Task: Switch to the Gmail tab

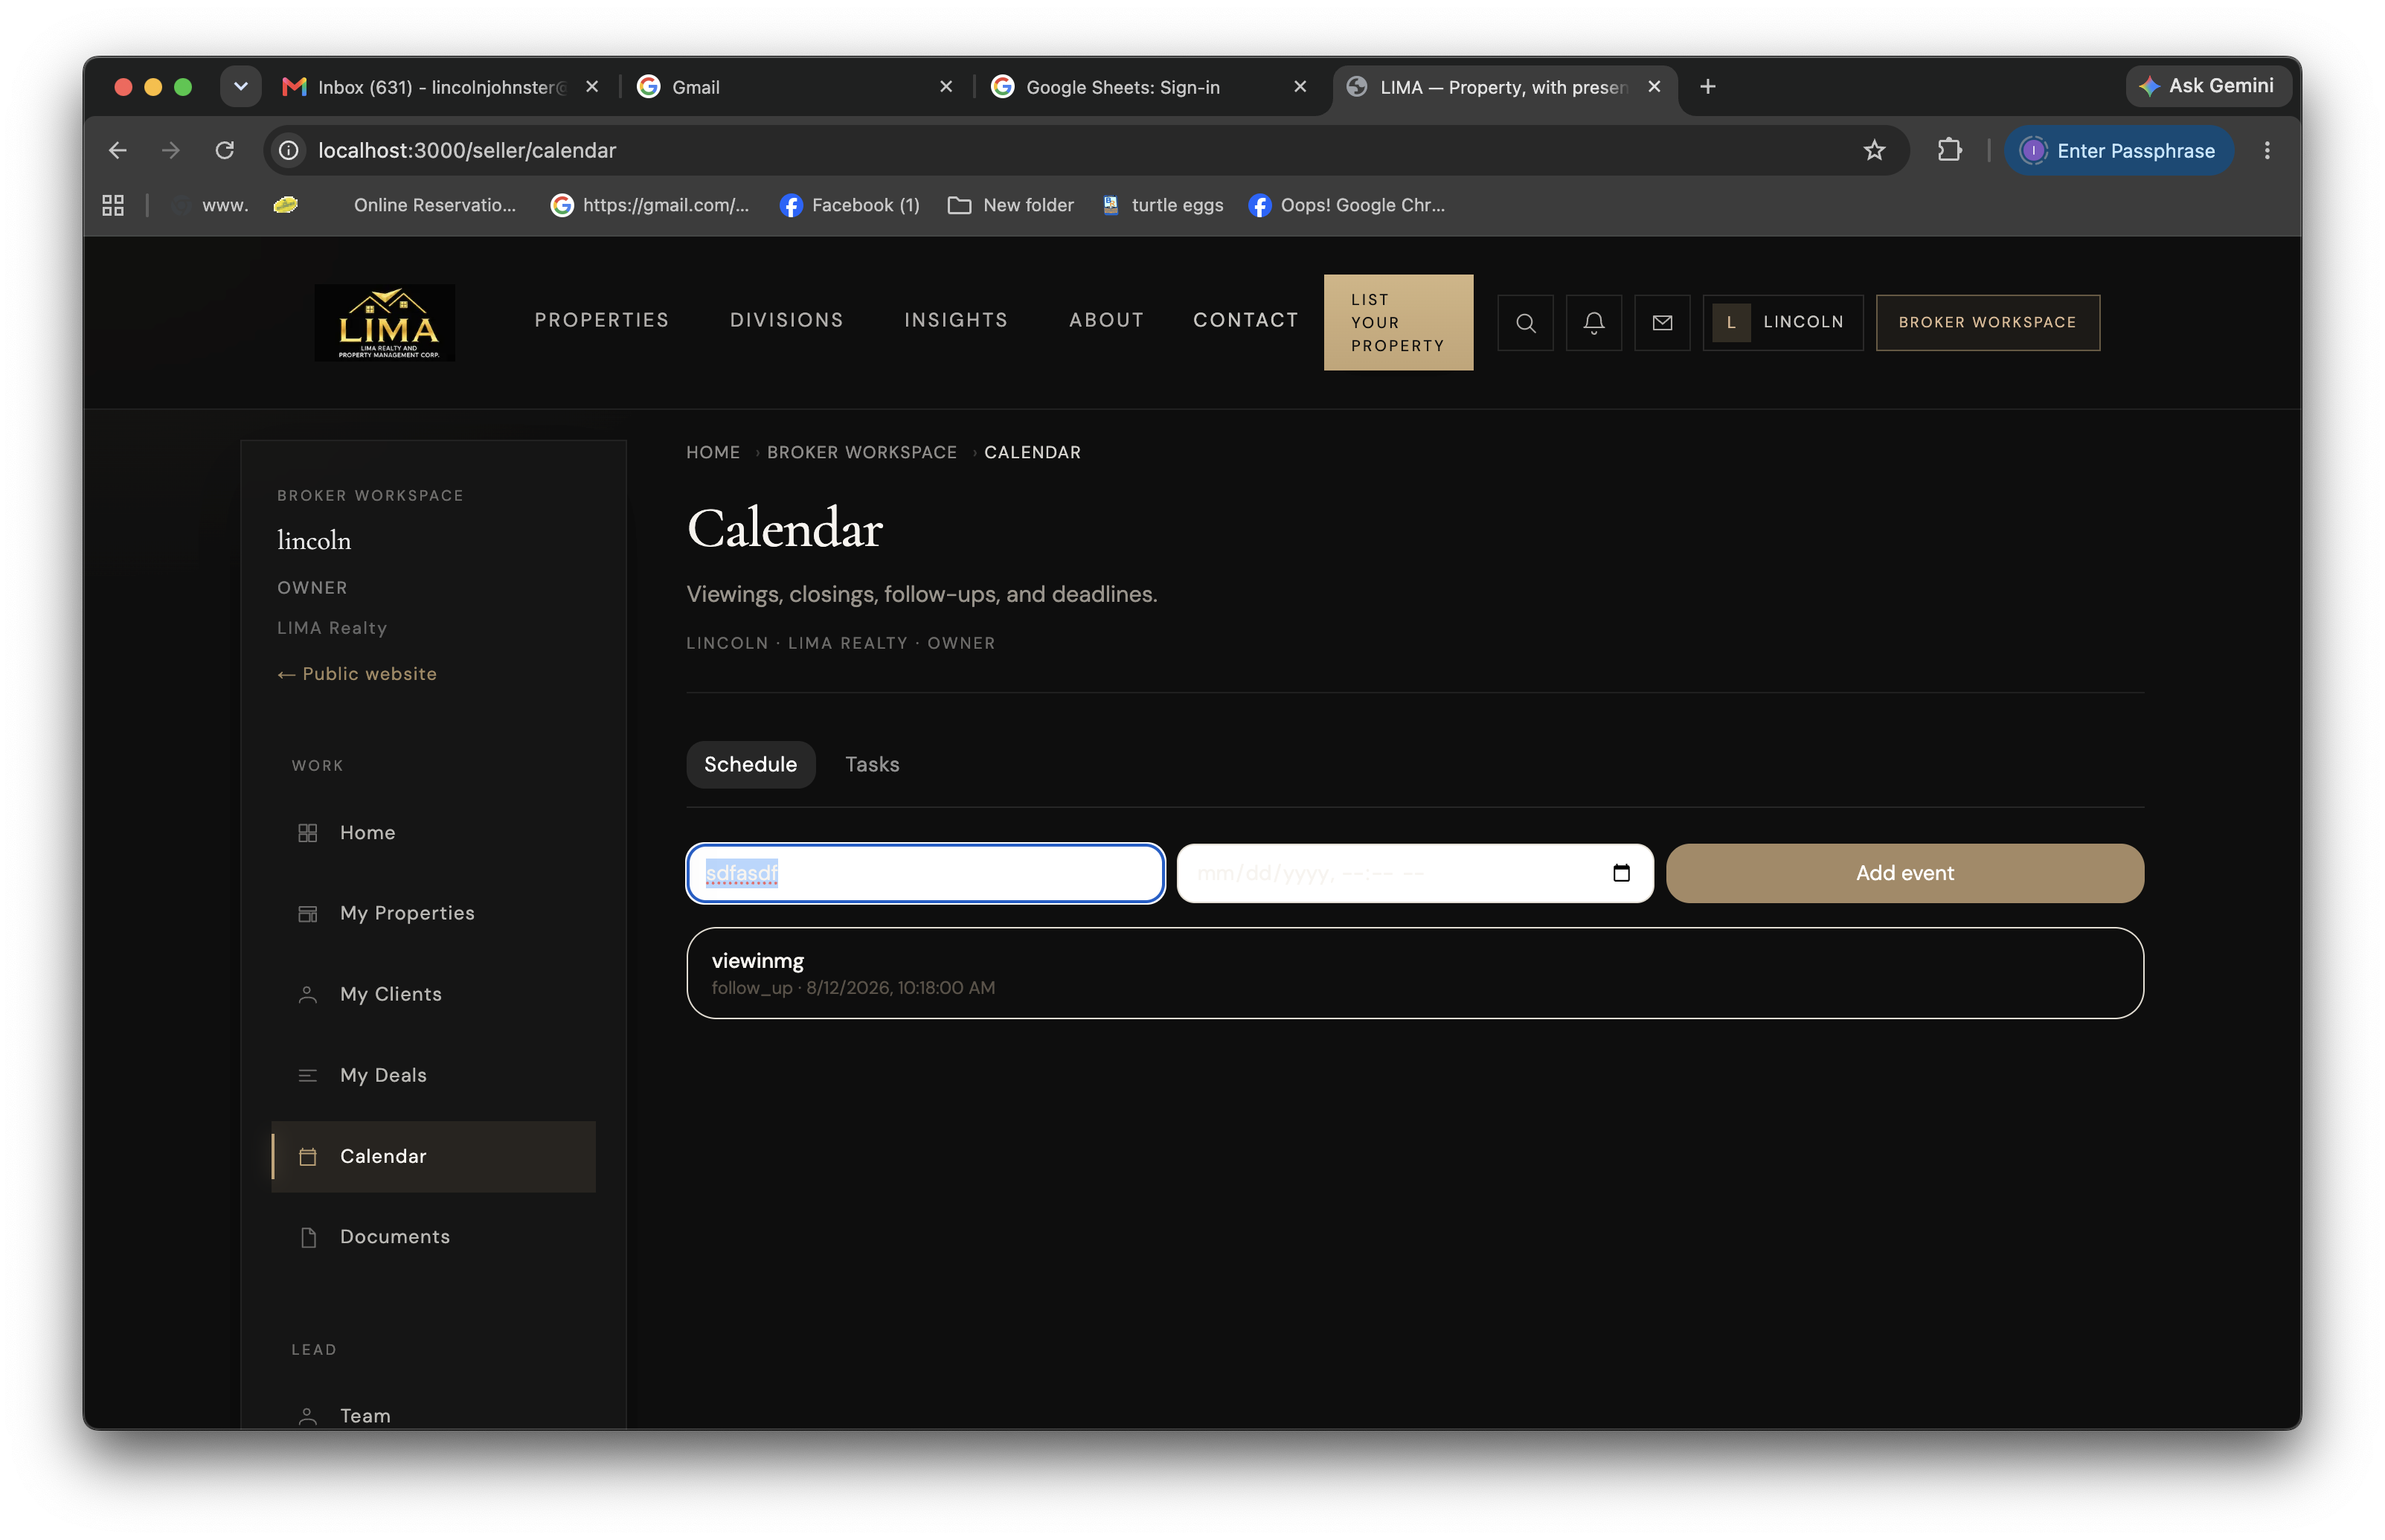Action: [x=795, y=87]
